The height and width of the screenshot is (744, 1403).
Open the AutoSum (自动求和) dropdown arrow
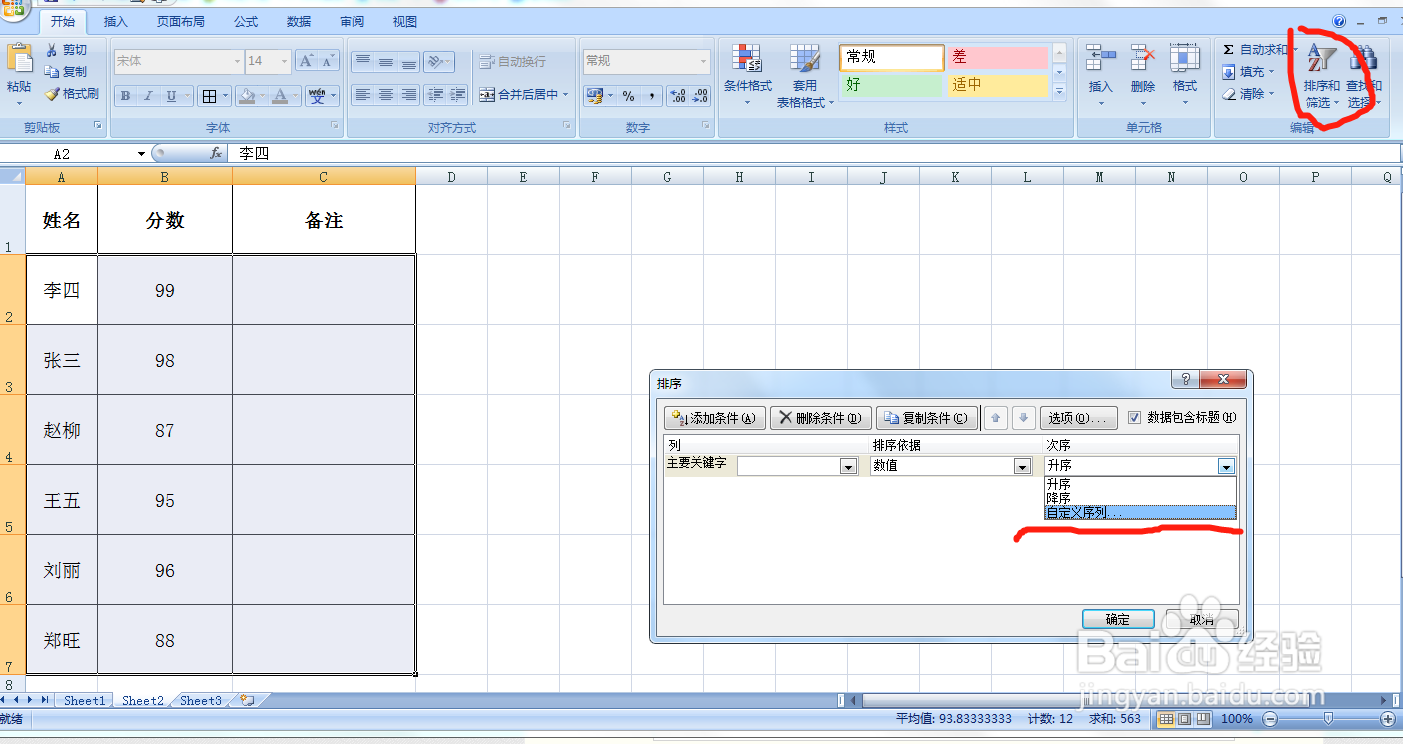(1295, 50)
